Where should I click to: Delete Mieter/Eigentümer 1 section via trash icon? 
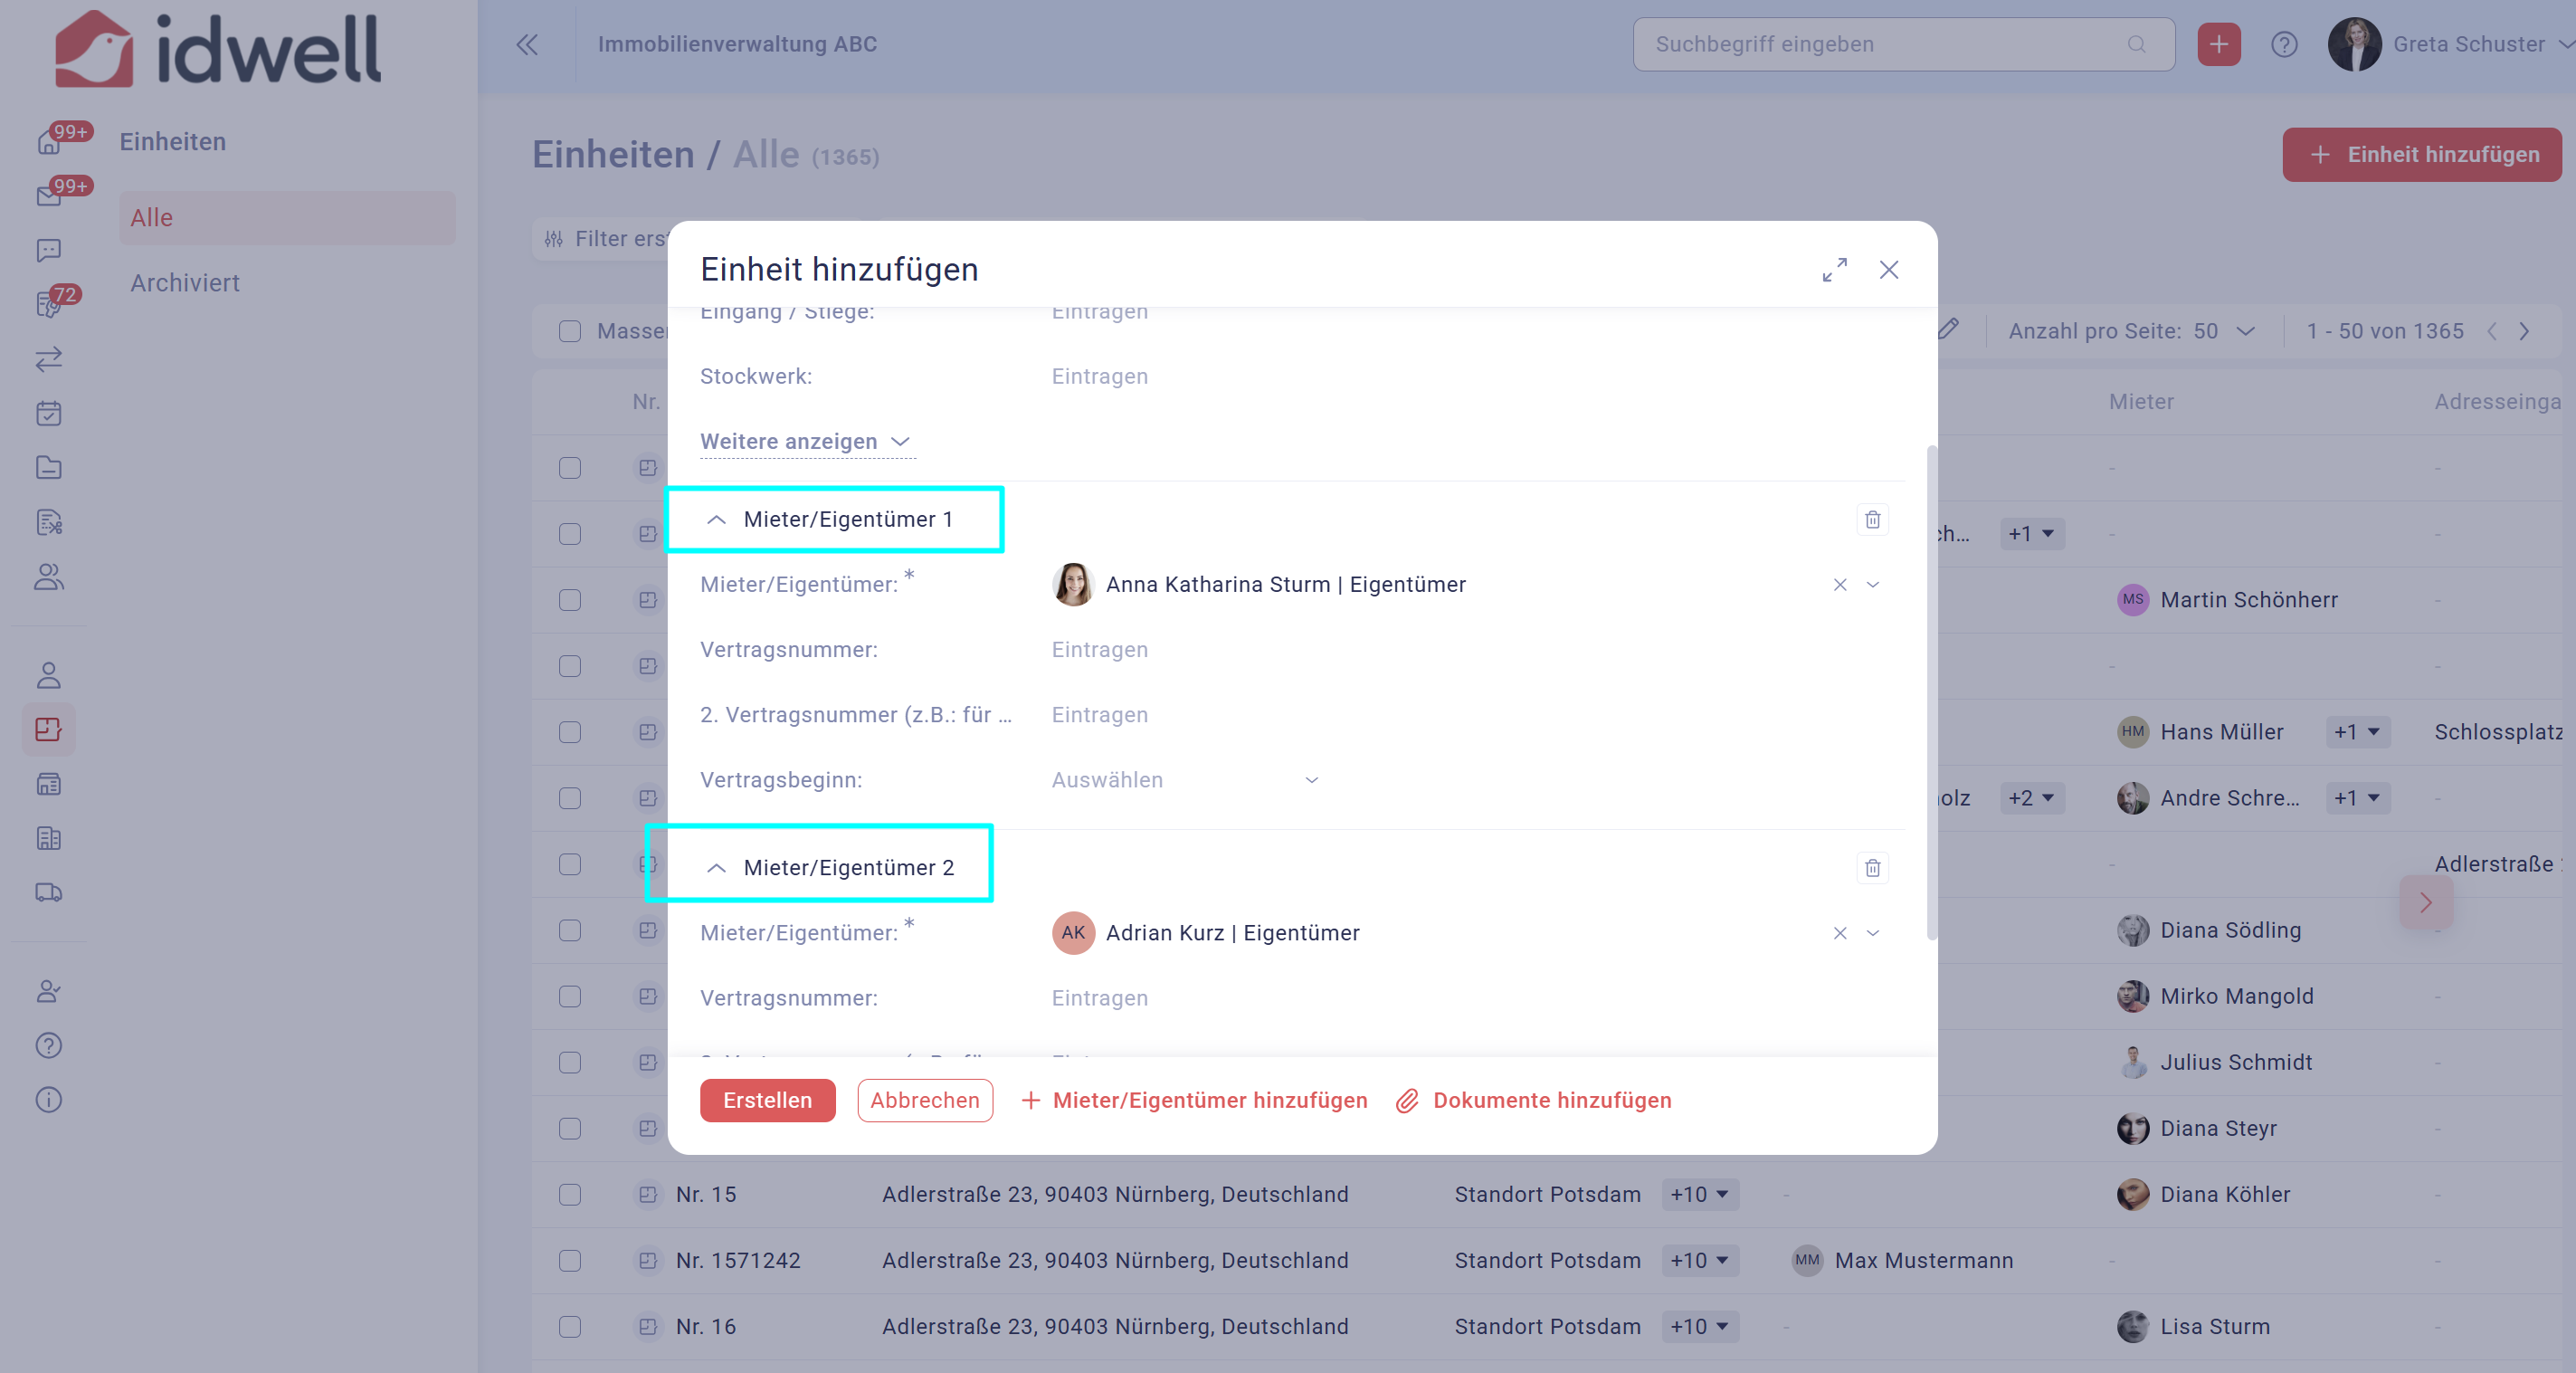point(1872,519)
